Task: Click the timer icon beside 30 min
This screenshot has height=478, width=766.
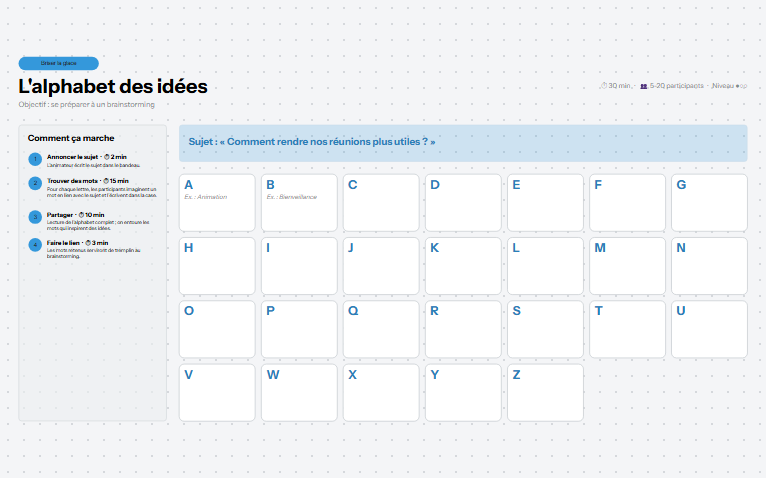Action: [x=604, y=86]
